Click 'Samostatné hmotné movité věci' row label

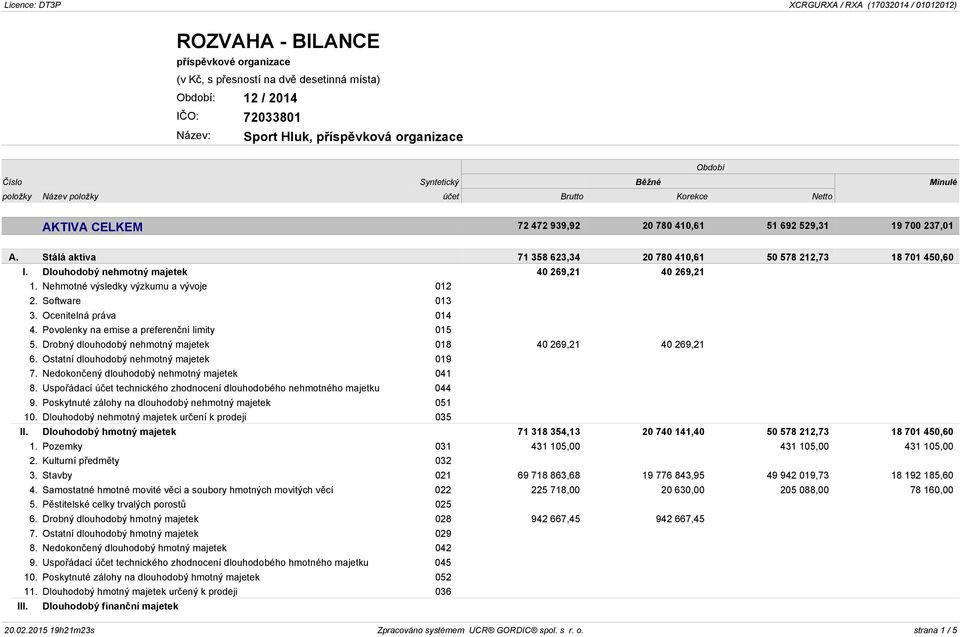tap(188, 490)
